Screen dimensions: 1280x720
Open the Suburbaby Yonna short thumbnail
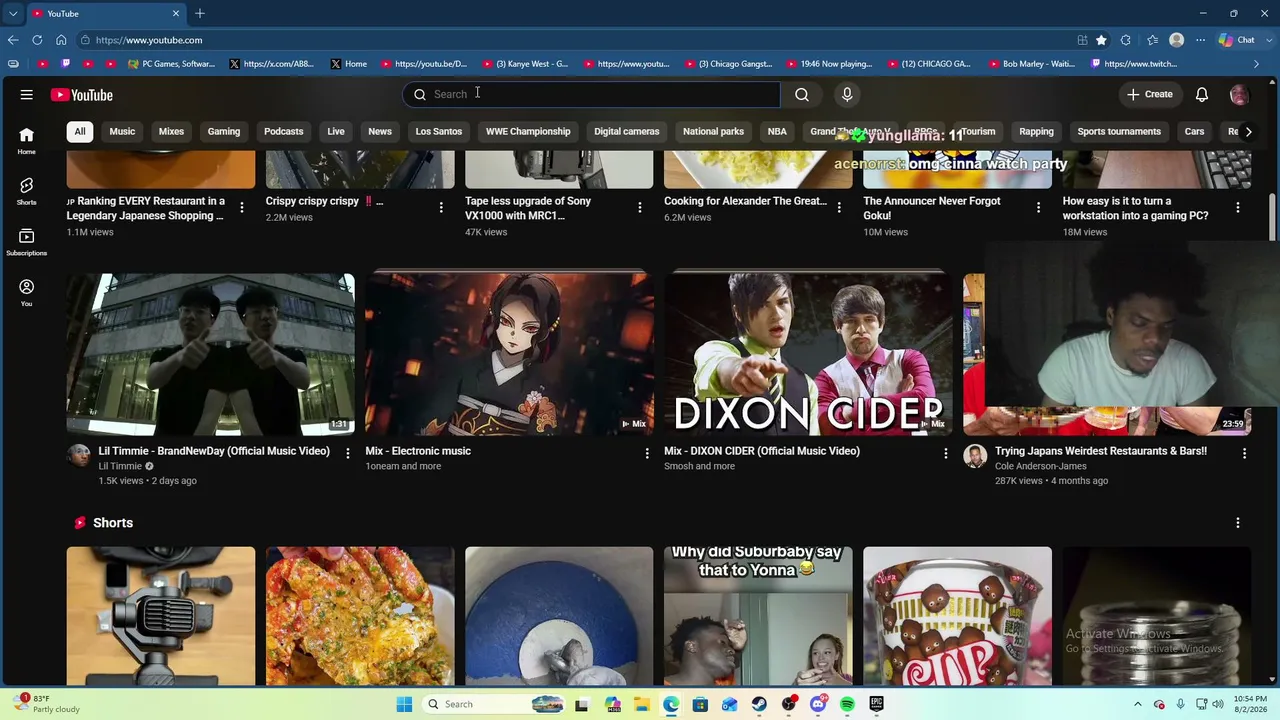pyautogui.click(x=758, y=616)
